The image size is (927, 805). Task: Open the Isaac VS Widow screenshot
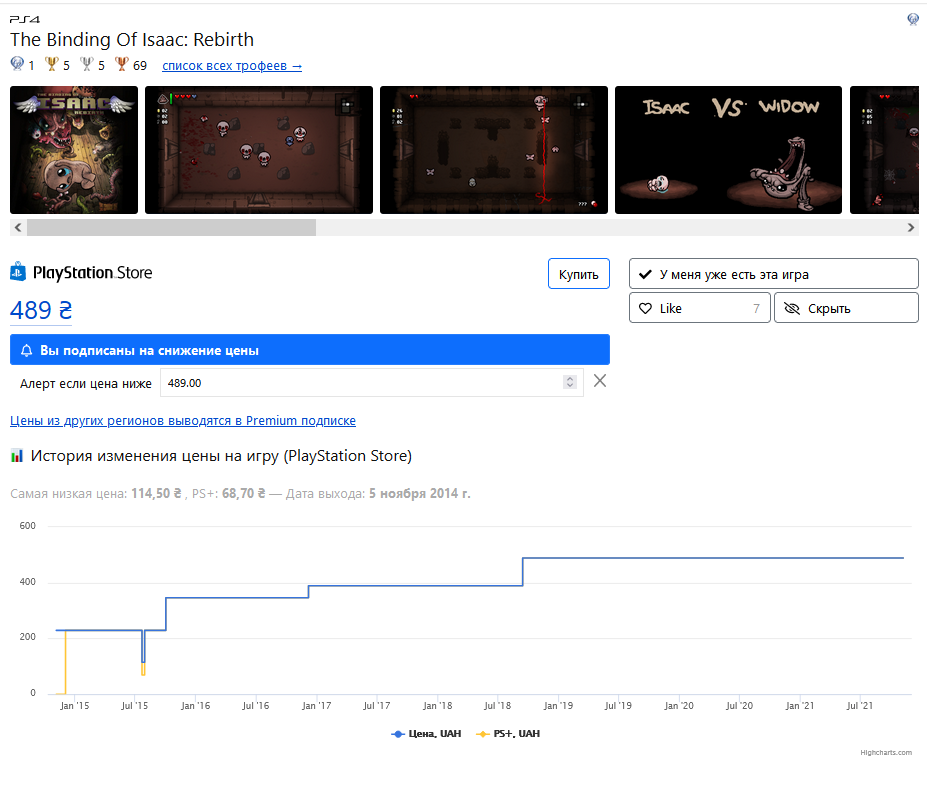728,150
